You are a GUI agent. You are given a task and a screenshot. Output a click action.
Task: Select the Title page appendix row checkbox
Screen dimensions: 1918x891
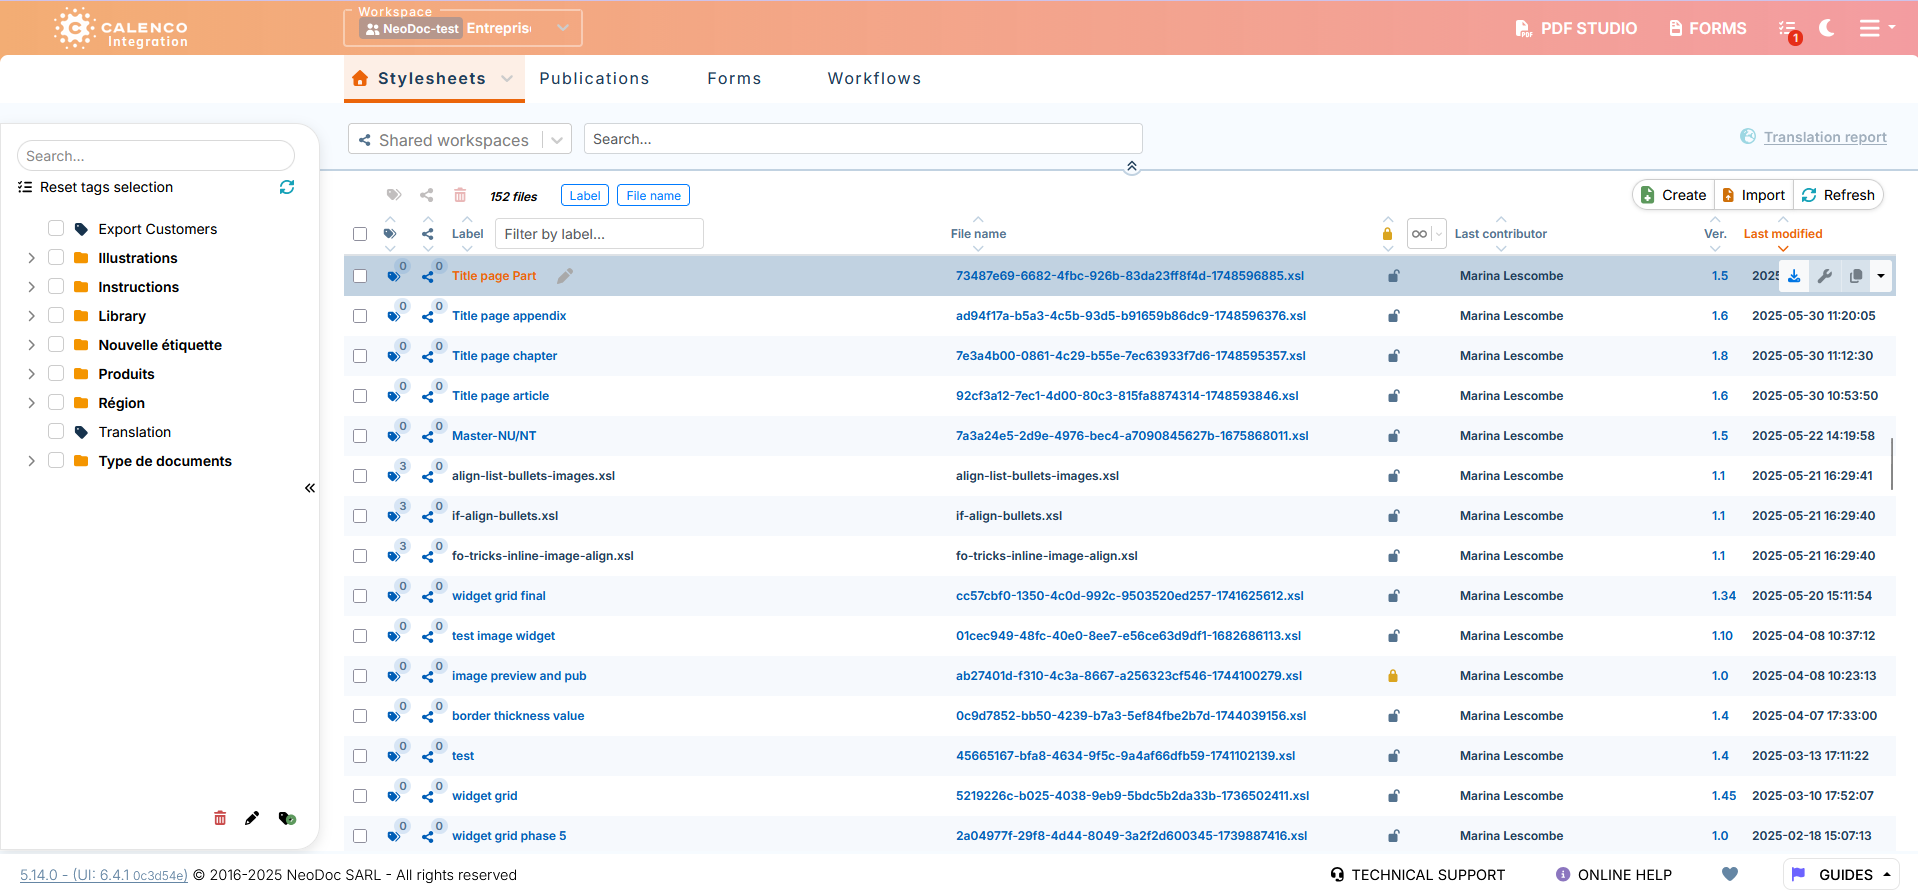[x=360, y=316]
